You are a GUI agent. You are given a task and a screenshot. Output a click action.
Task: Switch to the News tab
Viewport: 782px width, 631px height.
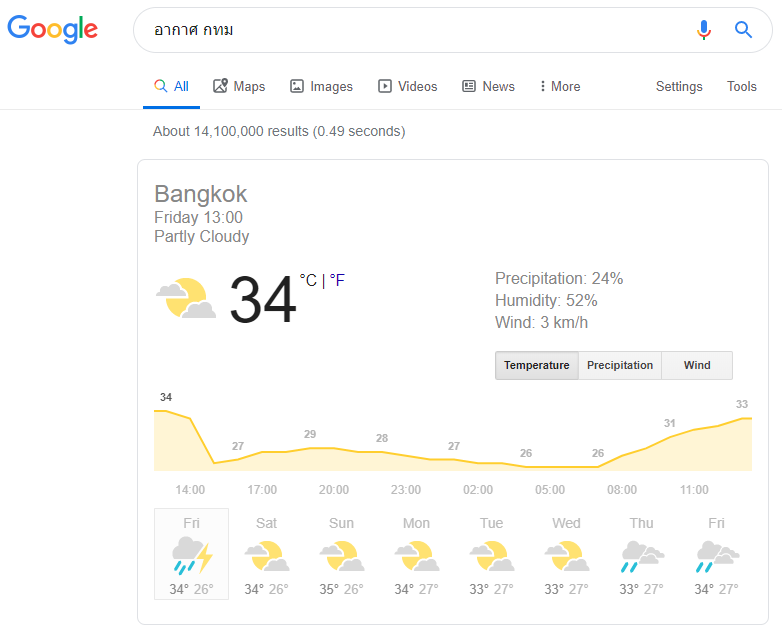click(488, 87)
